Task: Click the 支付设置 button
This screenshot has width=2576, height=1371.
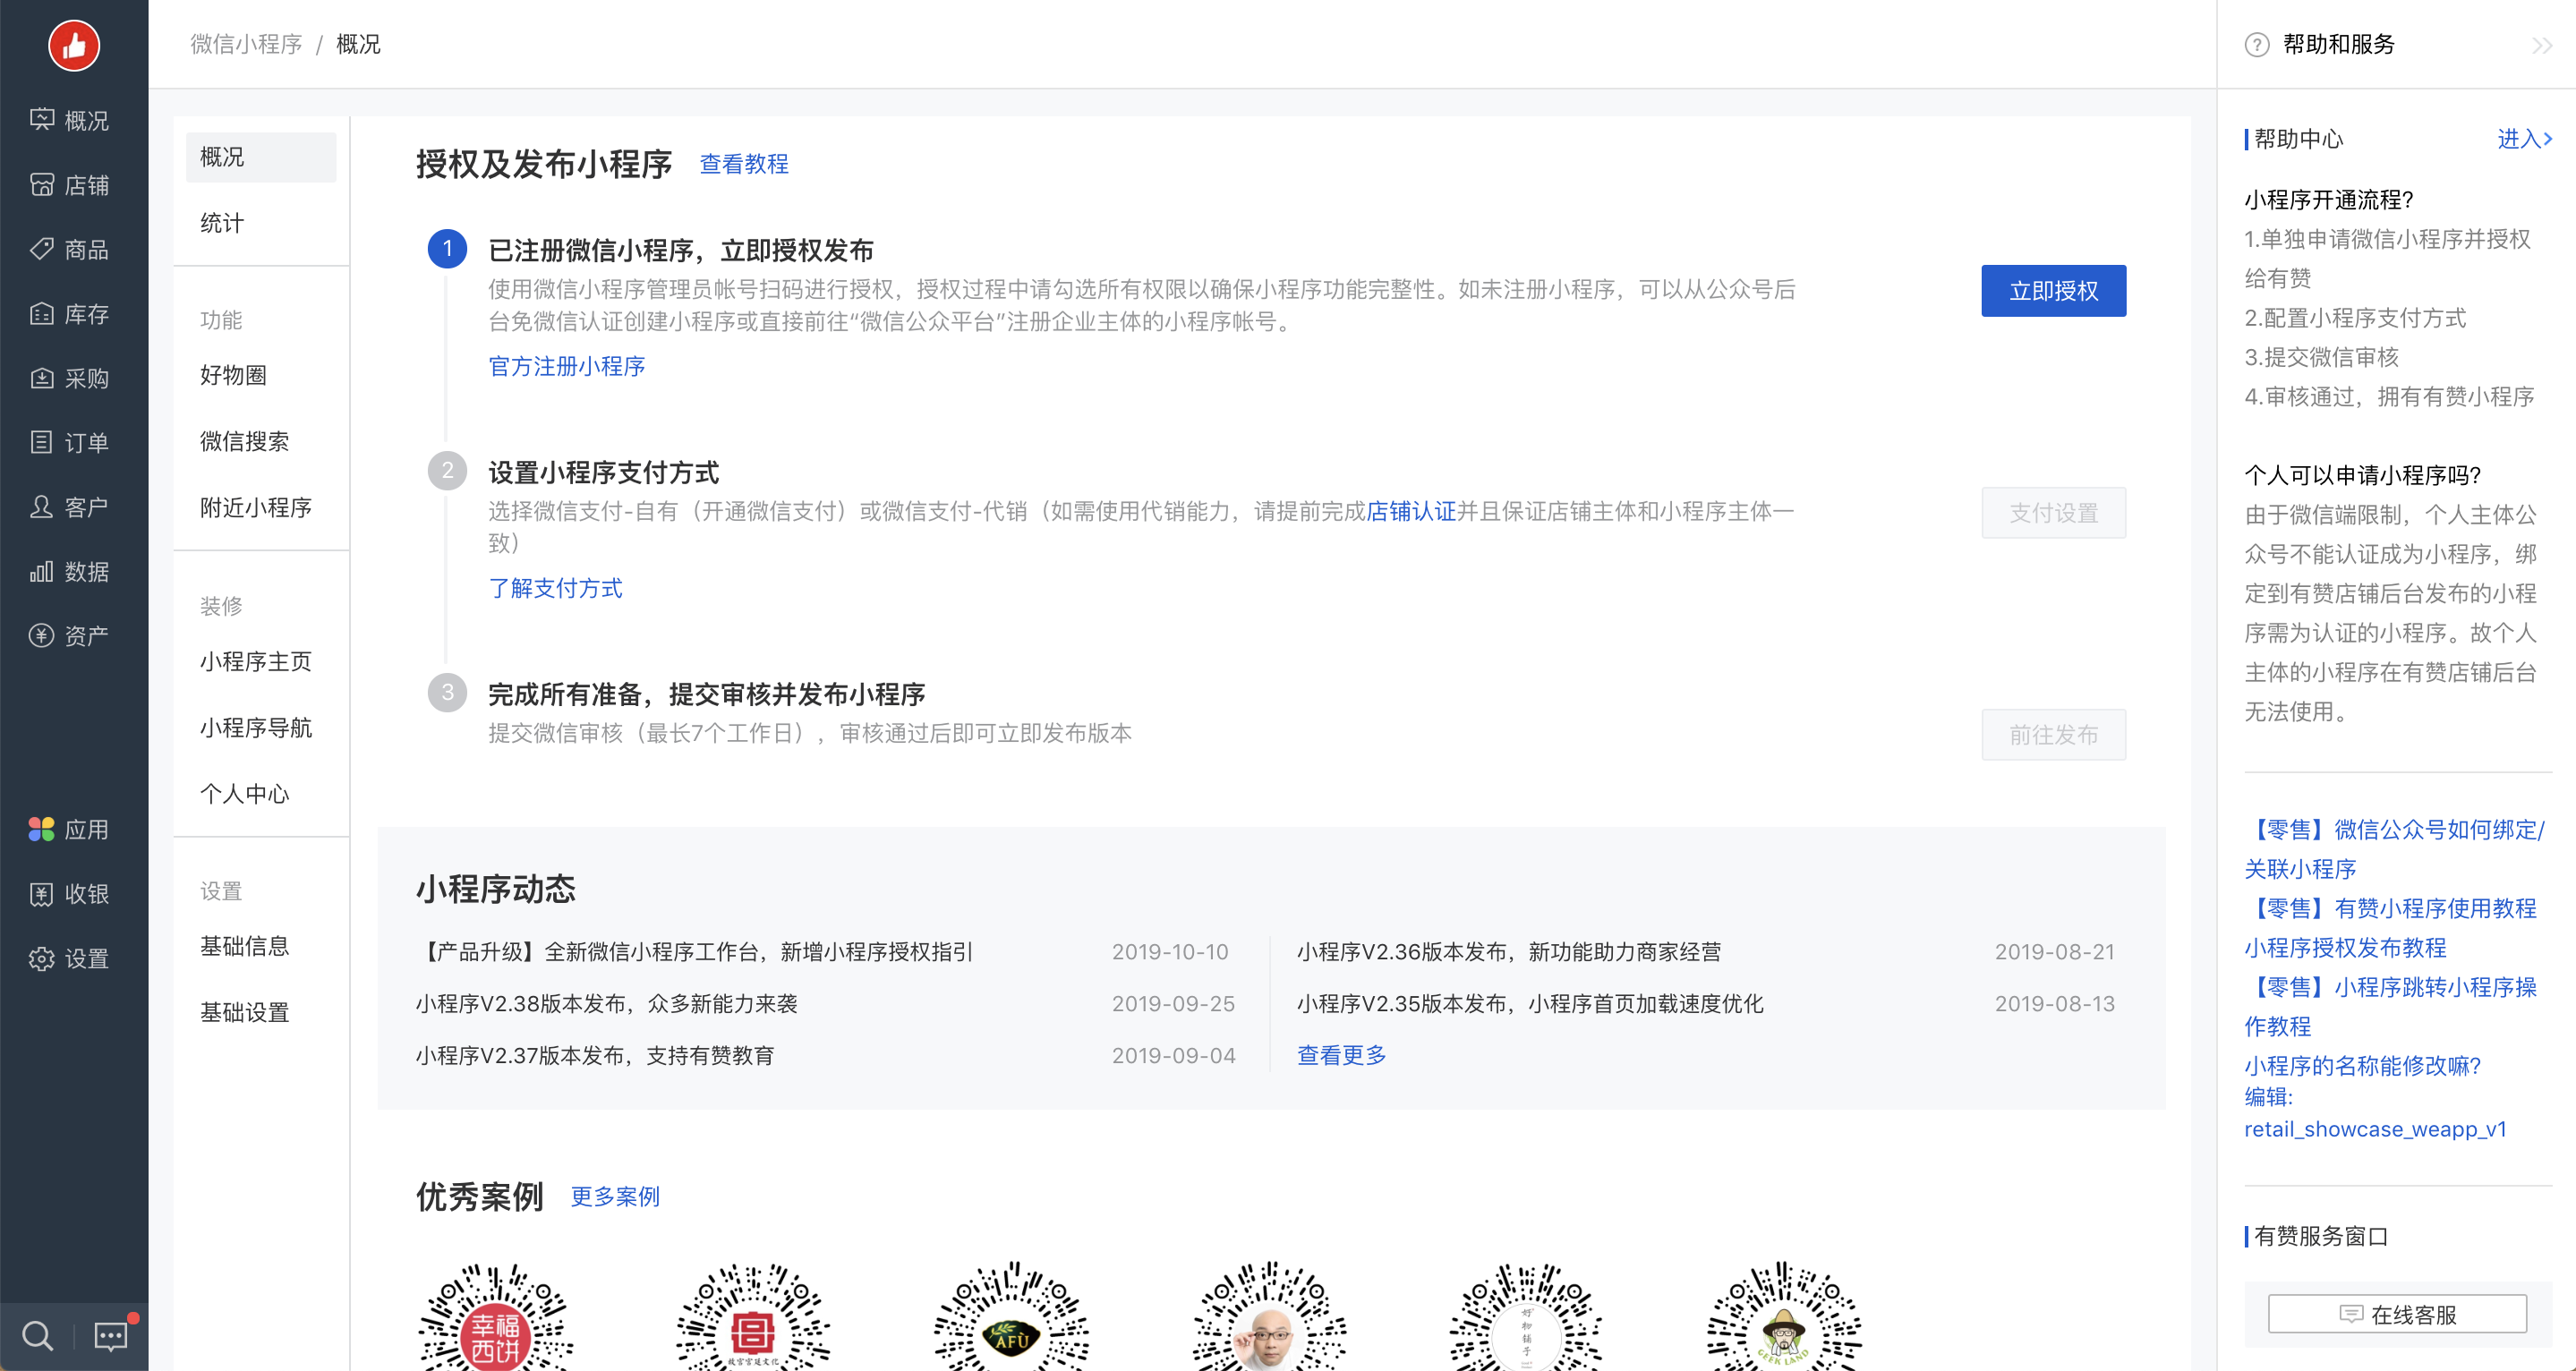Action: click(2053, 513)
